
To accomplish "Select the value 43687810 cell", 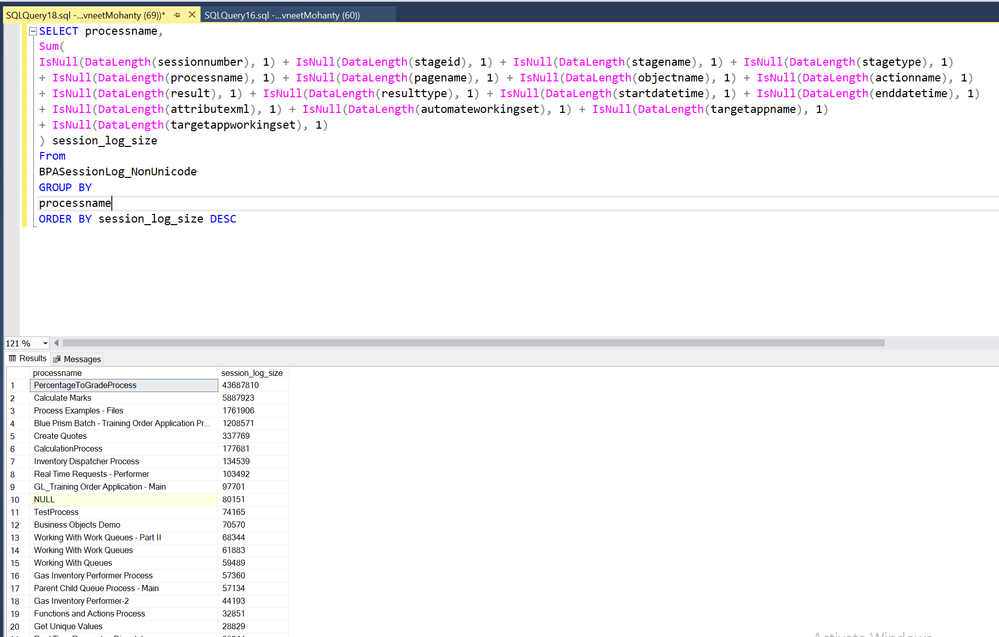I will [253, 385].
